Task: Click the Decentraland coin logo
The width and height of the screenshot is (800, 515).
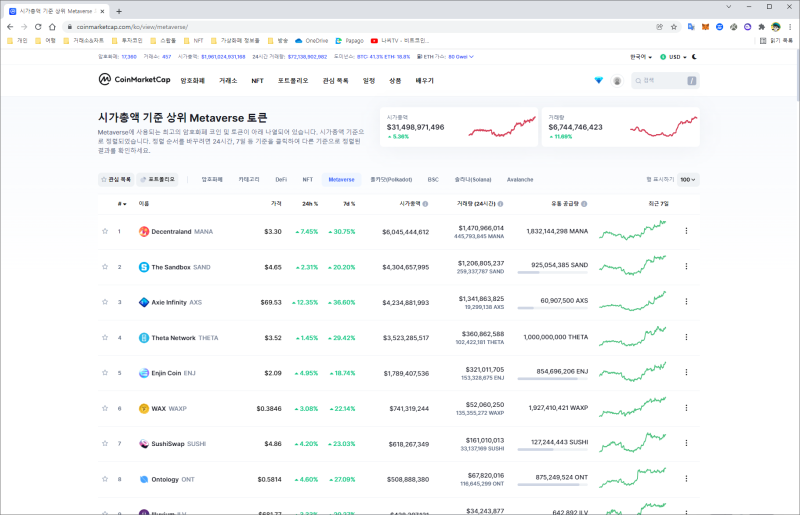Action: pos(144,231)
